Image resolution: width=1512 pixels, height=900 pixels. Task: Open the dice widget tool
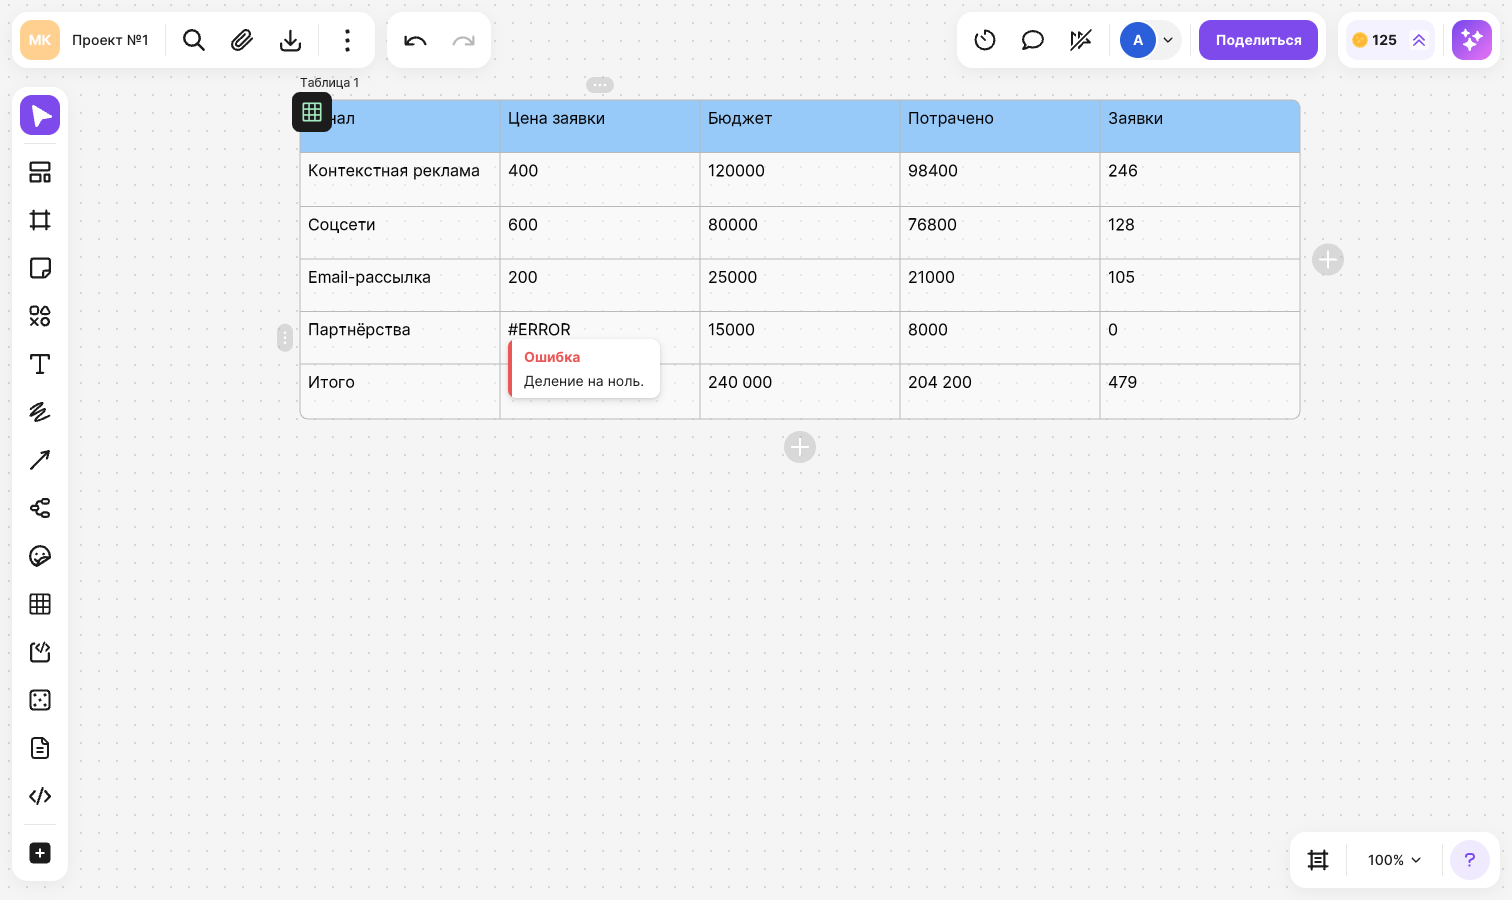coord(40,700)
